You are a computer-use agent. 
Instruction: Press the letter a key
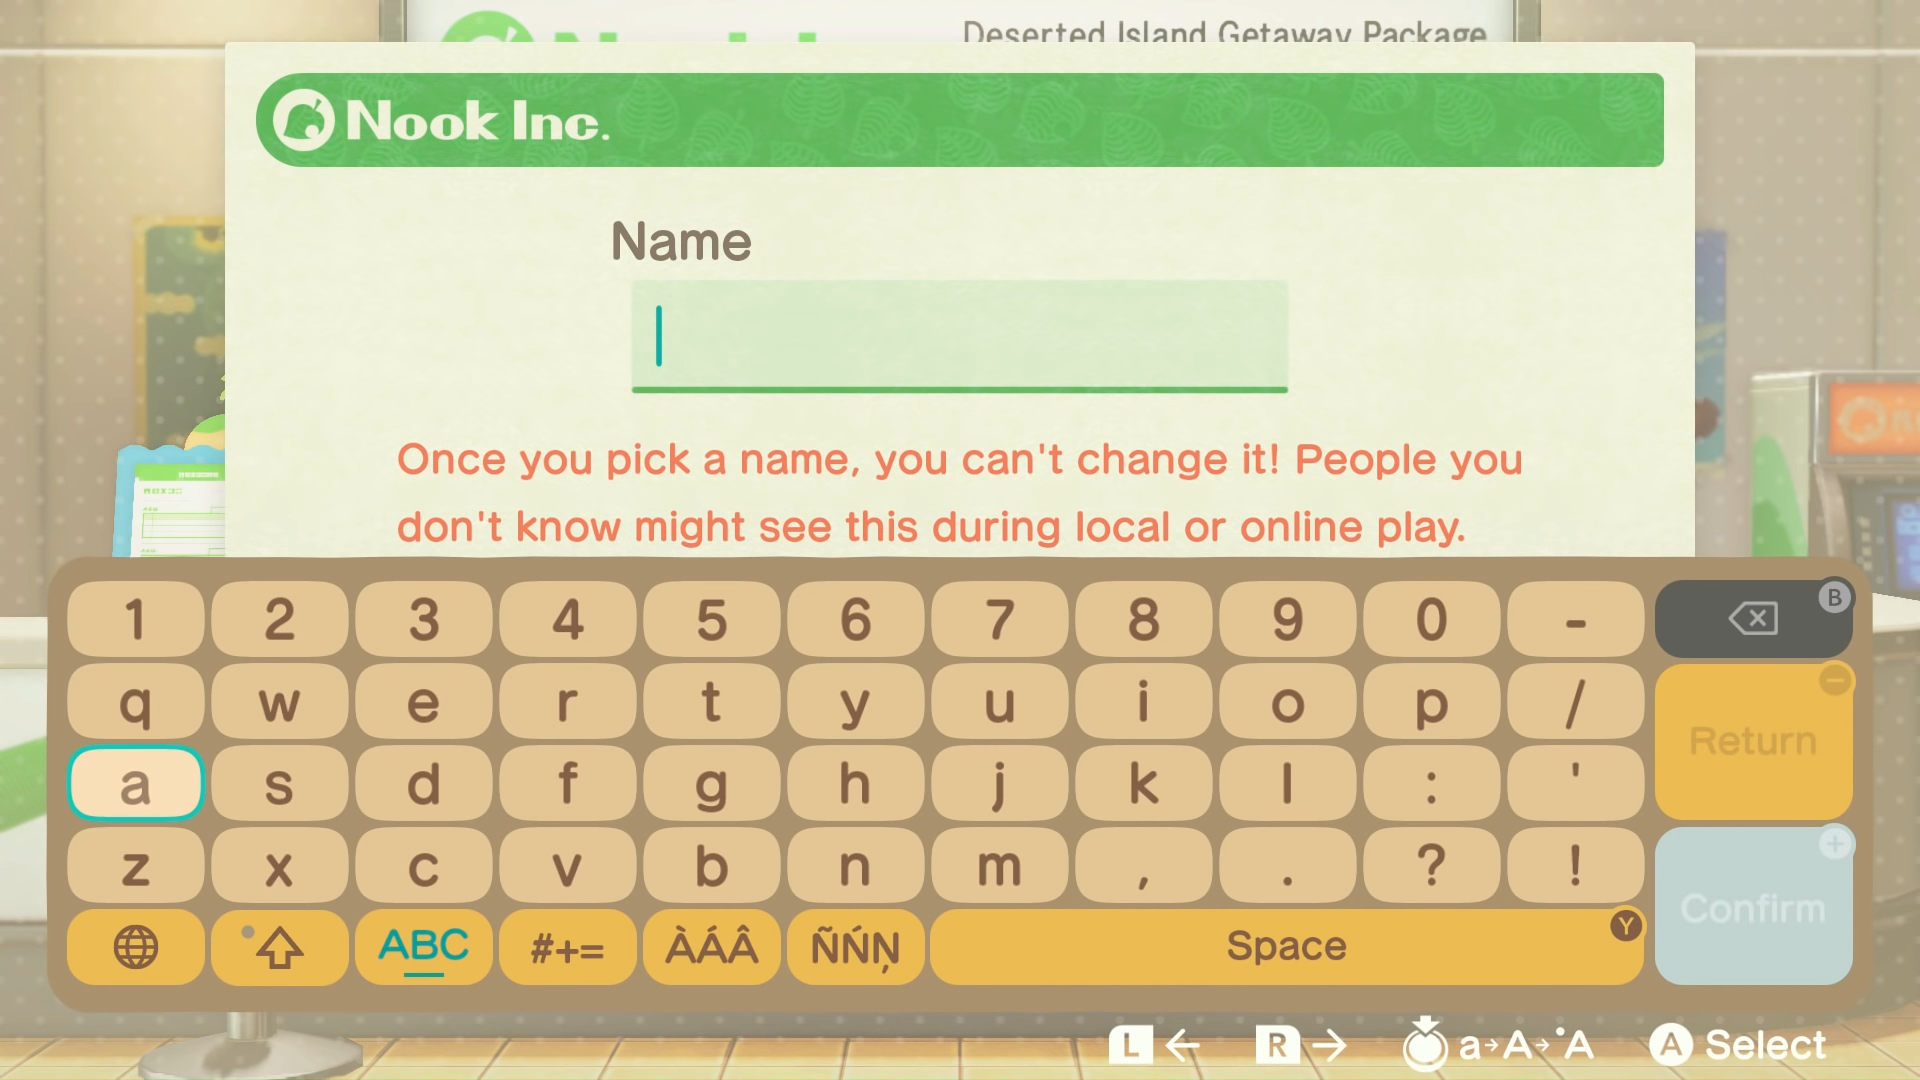tap(135, 783)
